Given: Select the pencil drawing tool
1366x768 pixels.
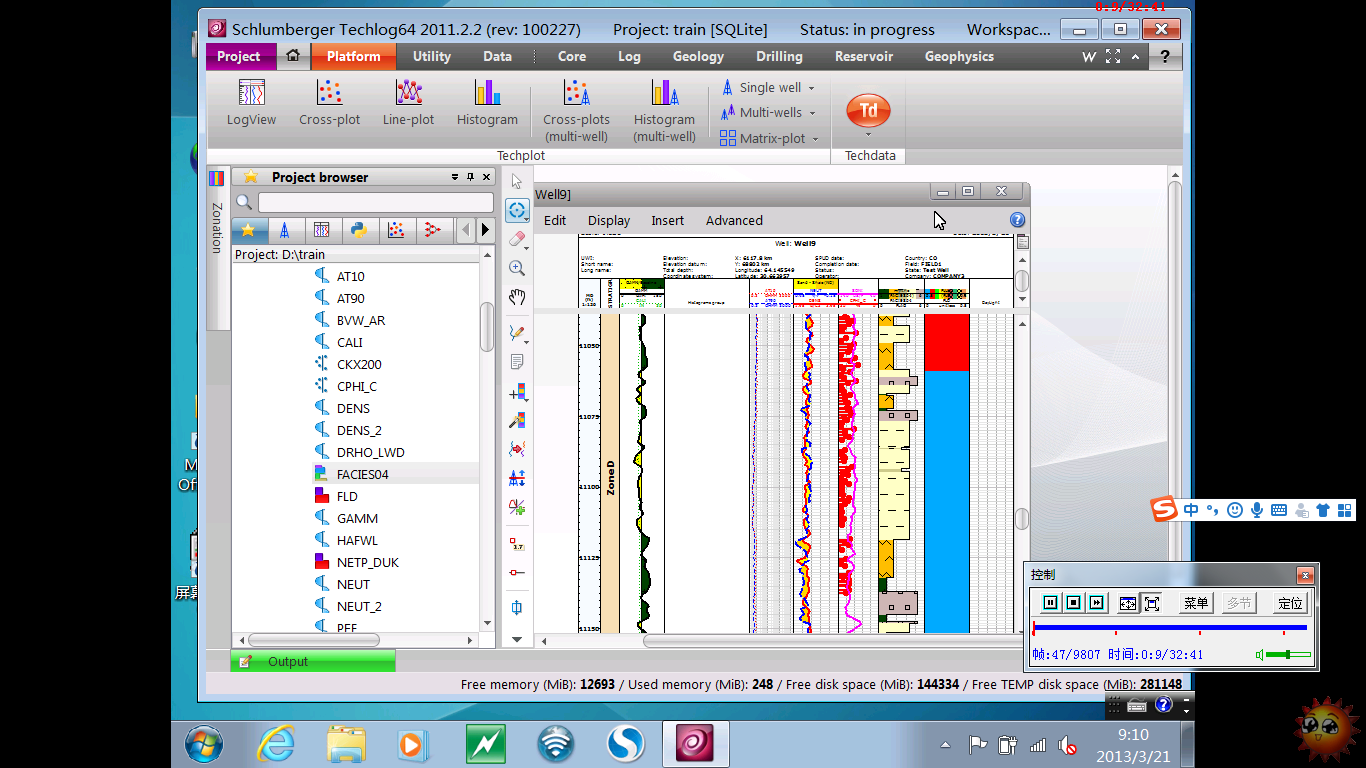Looking at the screenshot, I should (517, 332).
